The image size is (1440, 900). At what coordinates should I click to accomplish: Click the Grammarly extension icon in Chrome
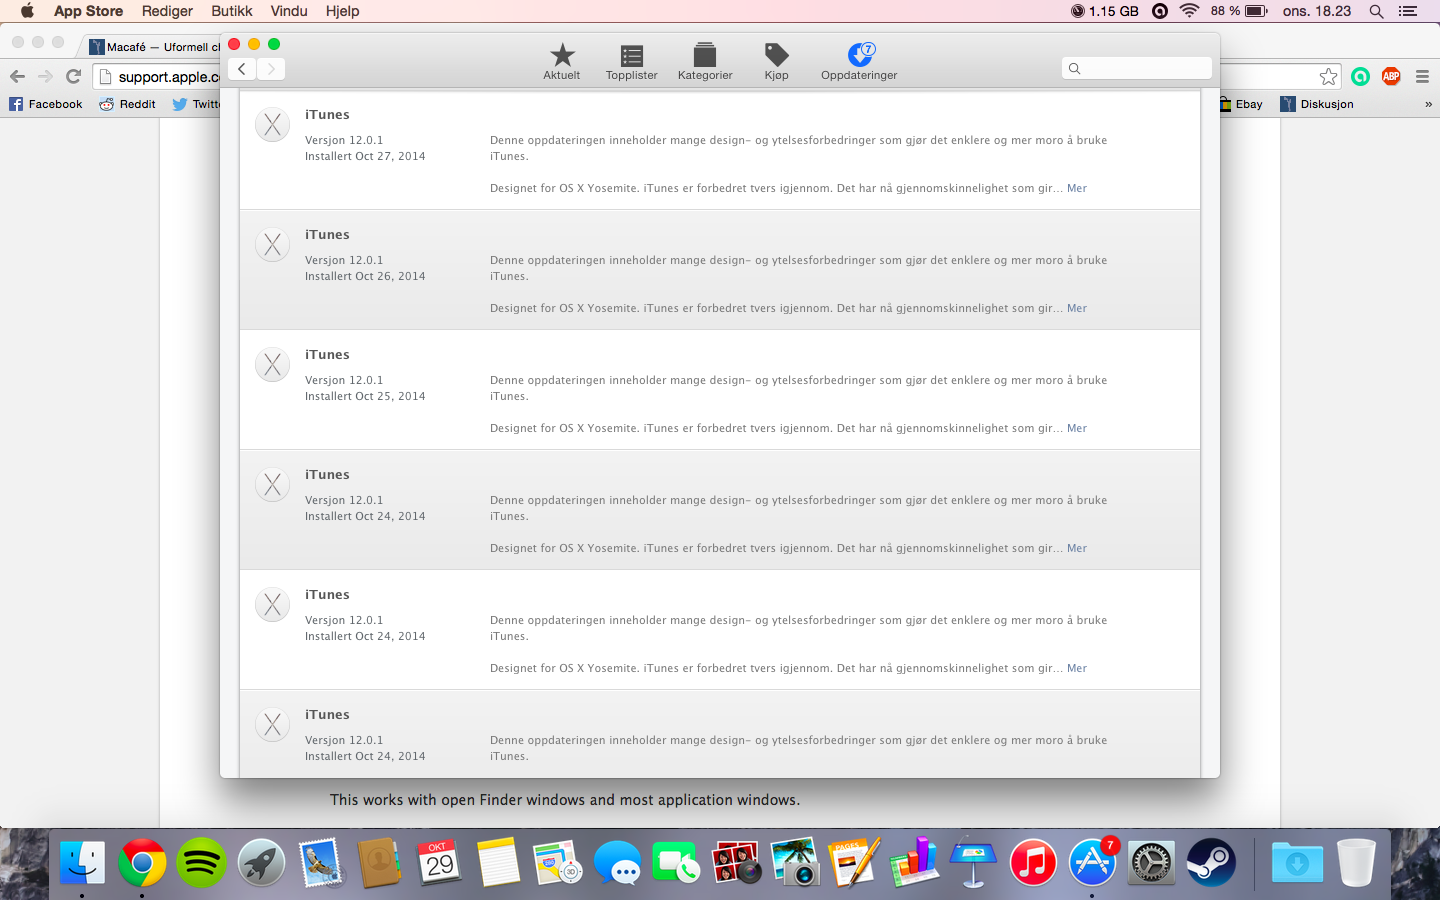click(x=1360, y=76)
